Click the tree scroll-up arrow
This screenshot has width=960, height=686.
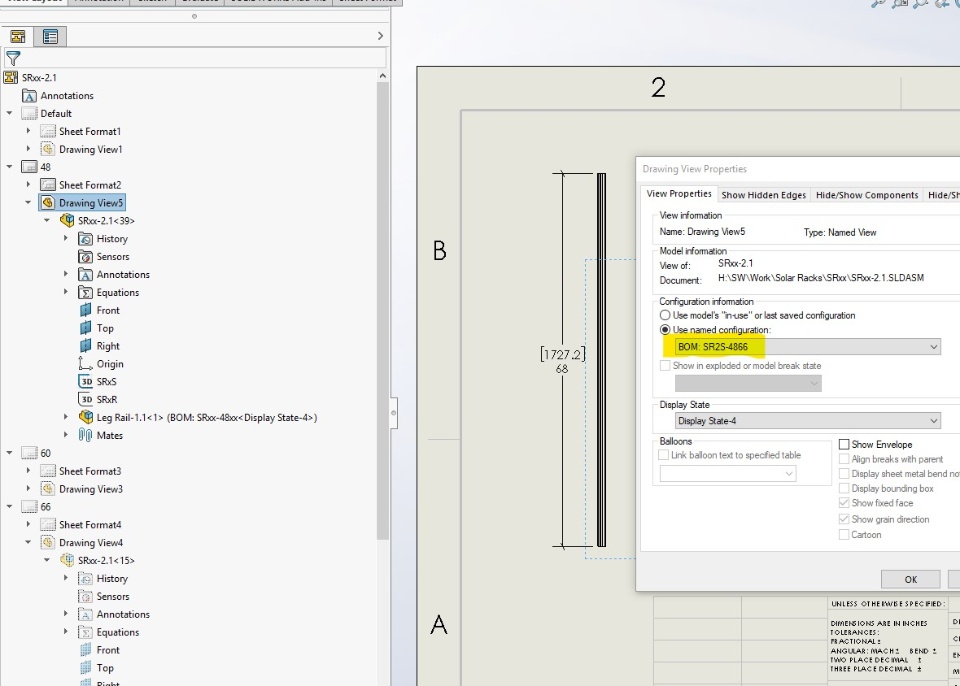click(383, 77)
